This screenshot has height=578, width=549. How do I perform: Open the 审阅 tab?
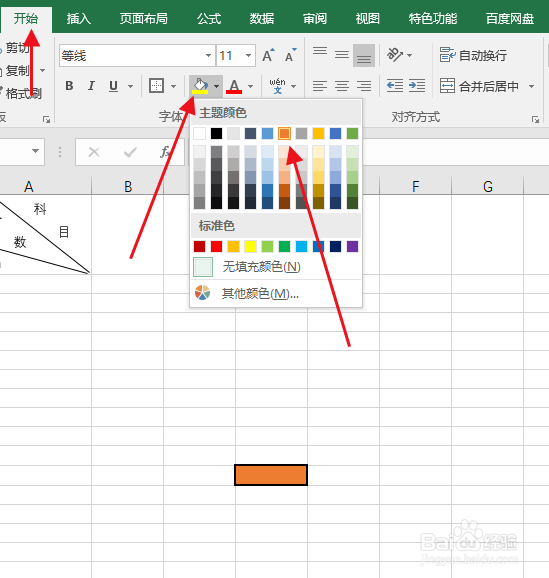pyautogui.click(x=315, y=18)
